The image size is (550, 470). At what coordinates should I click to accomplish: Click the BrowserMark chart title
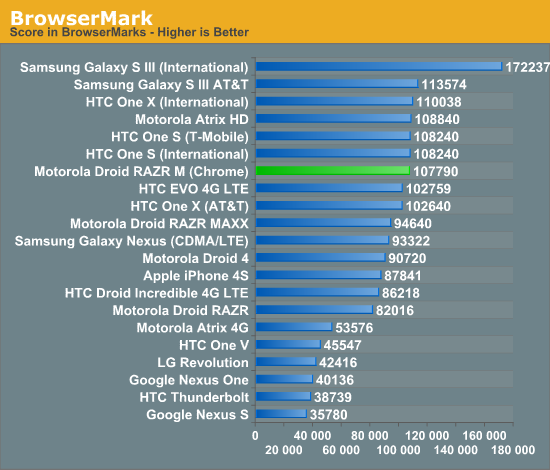tap(81, 18)
